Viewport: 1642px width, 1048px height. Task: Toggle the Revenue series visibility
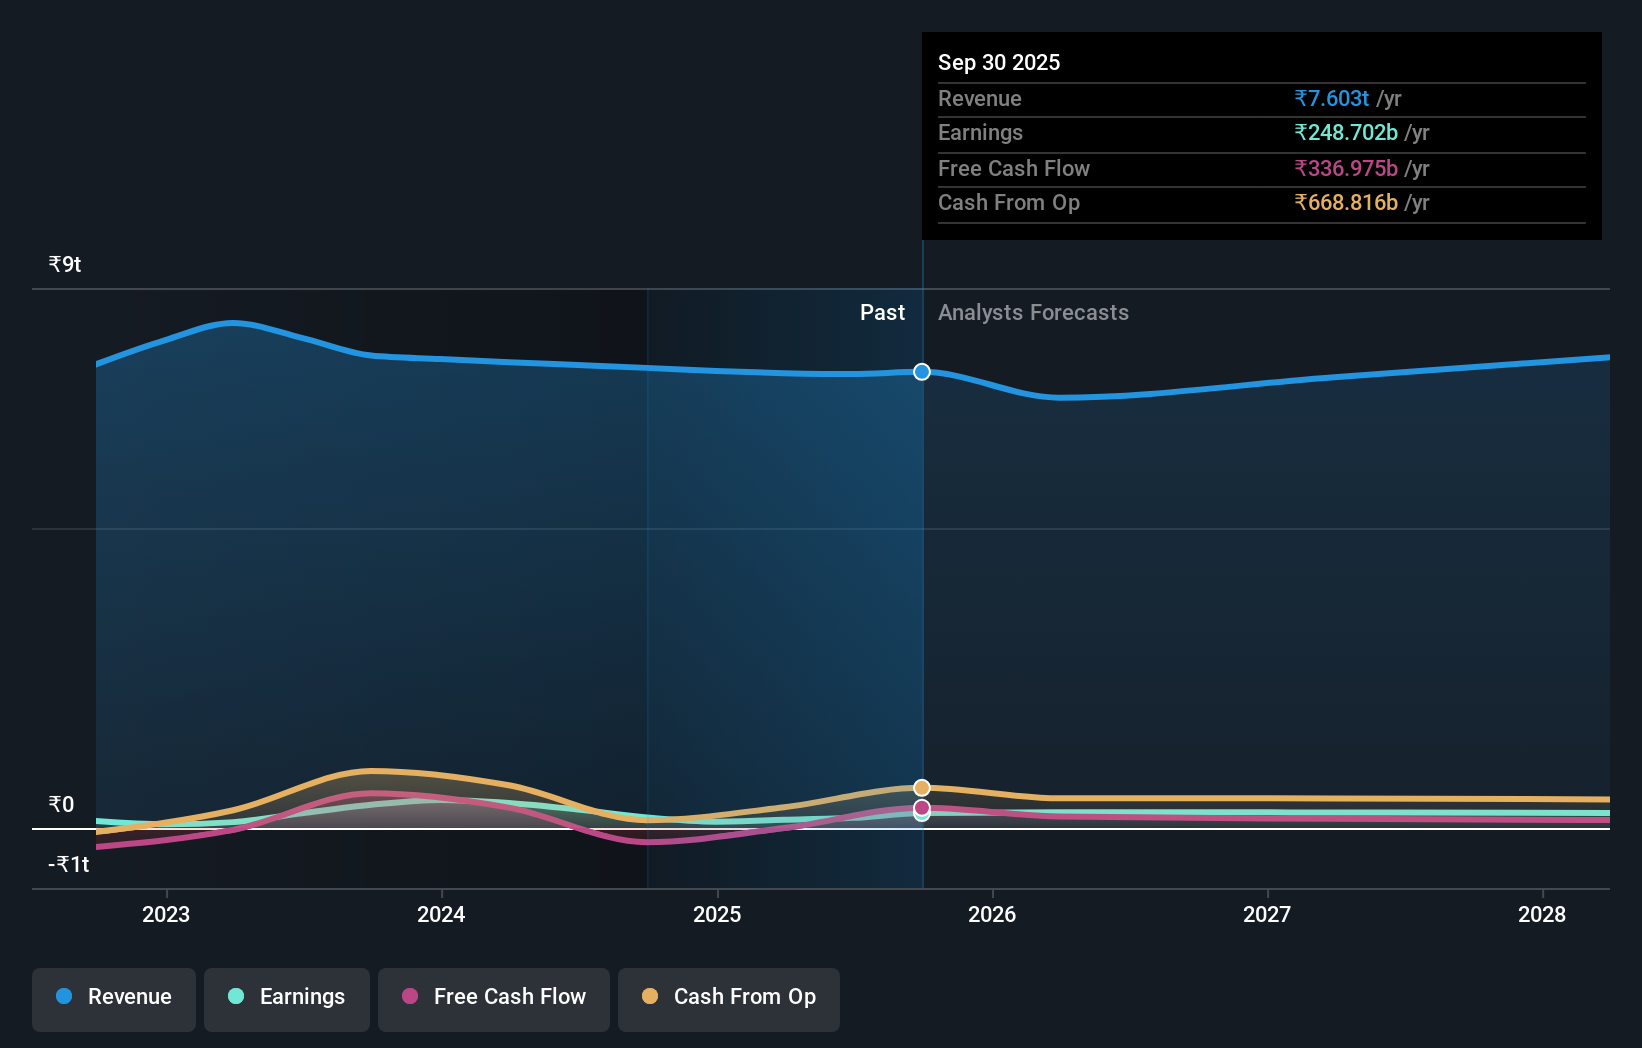113,997
